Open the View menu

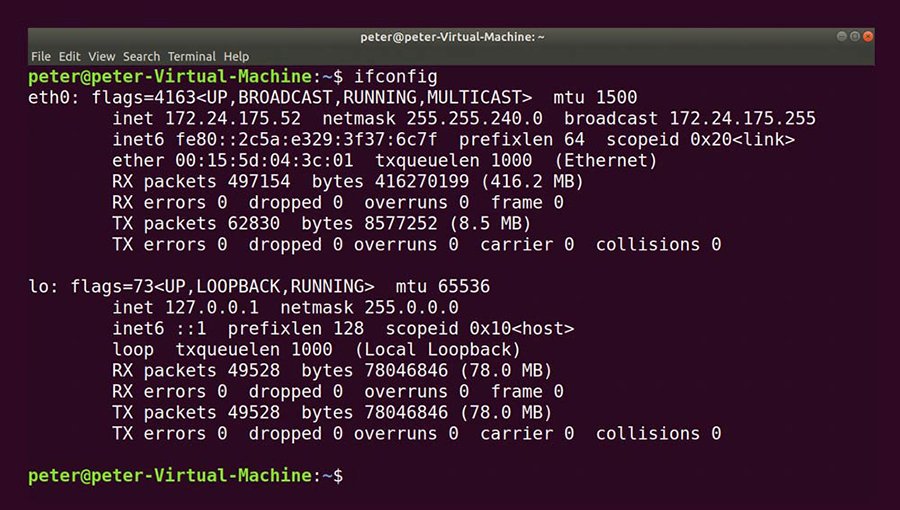(102, 57)
